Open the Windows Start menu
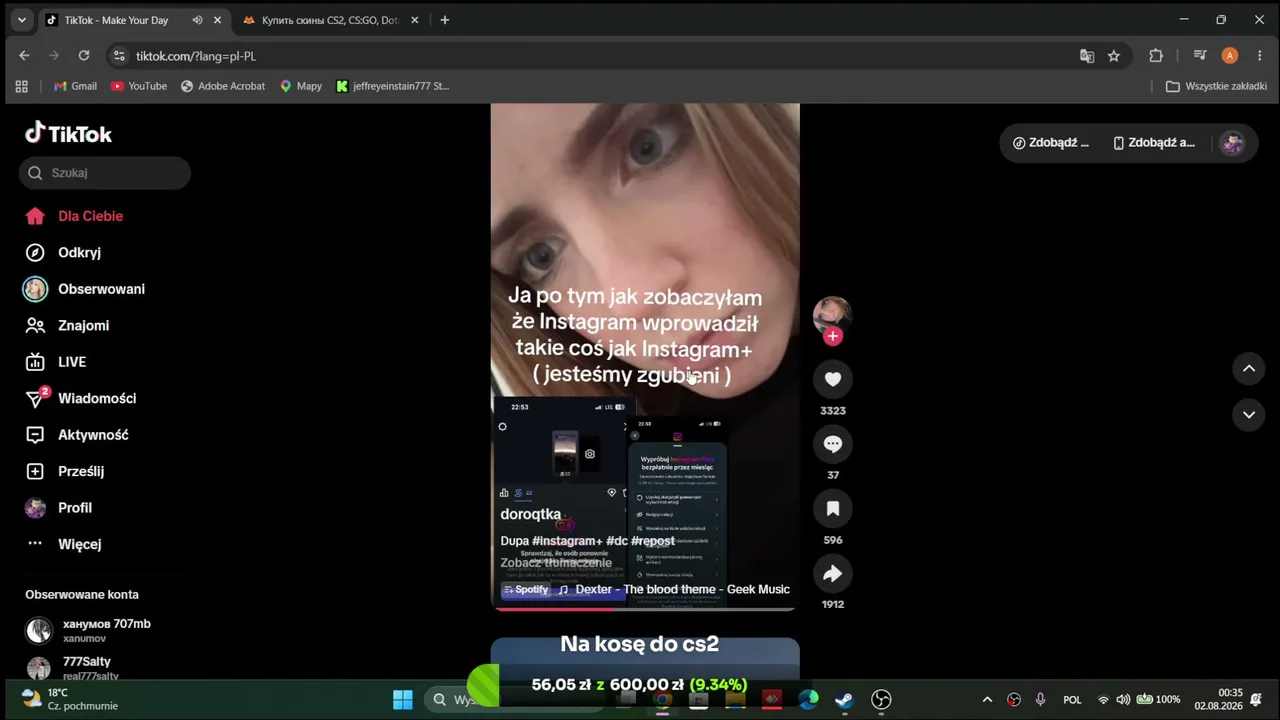This screenshot has height=720, width=1280. coord(403,699)
